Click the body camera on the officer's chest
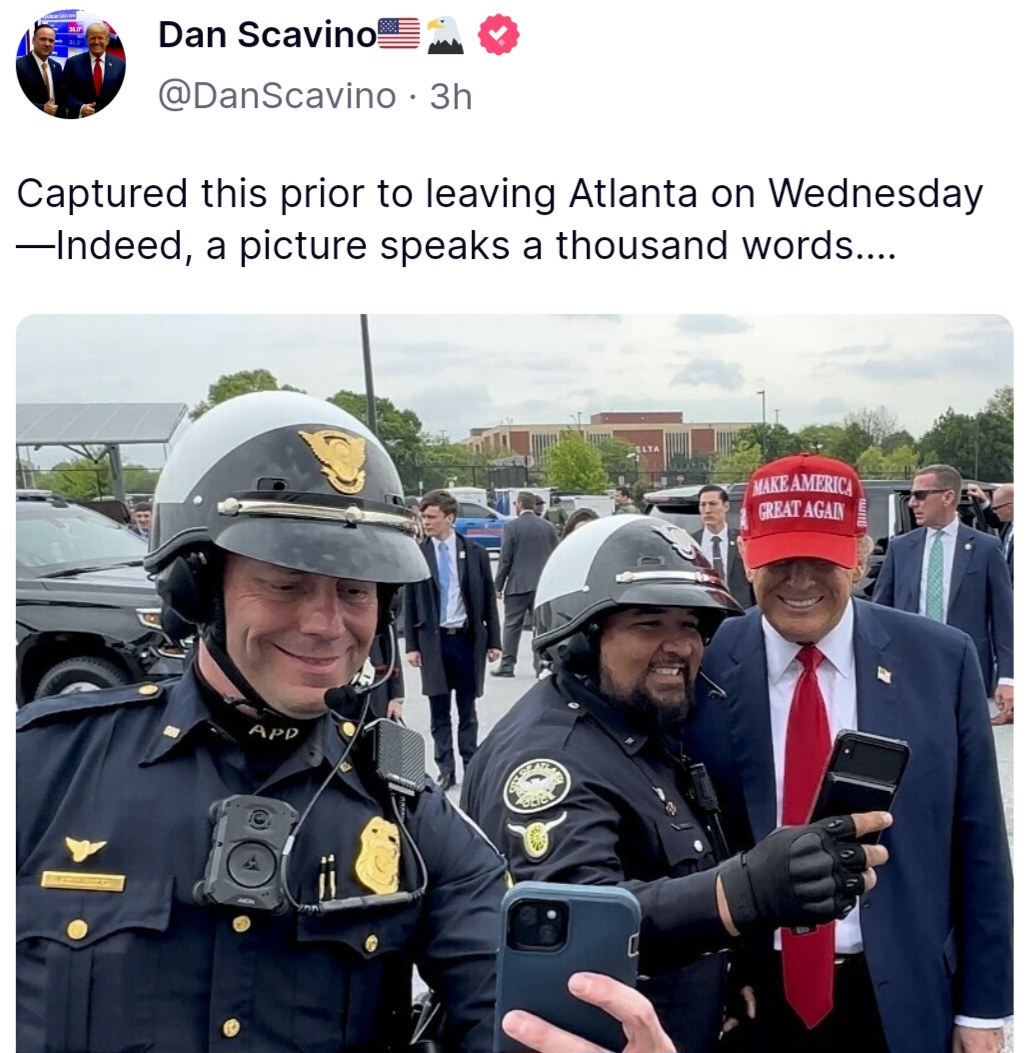This screenshot has width=1036, height=1053. click(248, 853)
